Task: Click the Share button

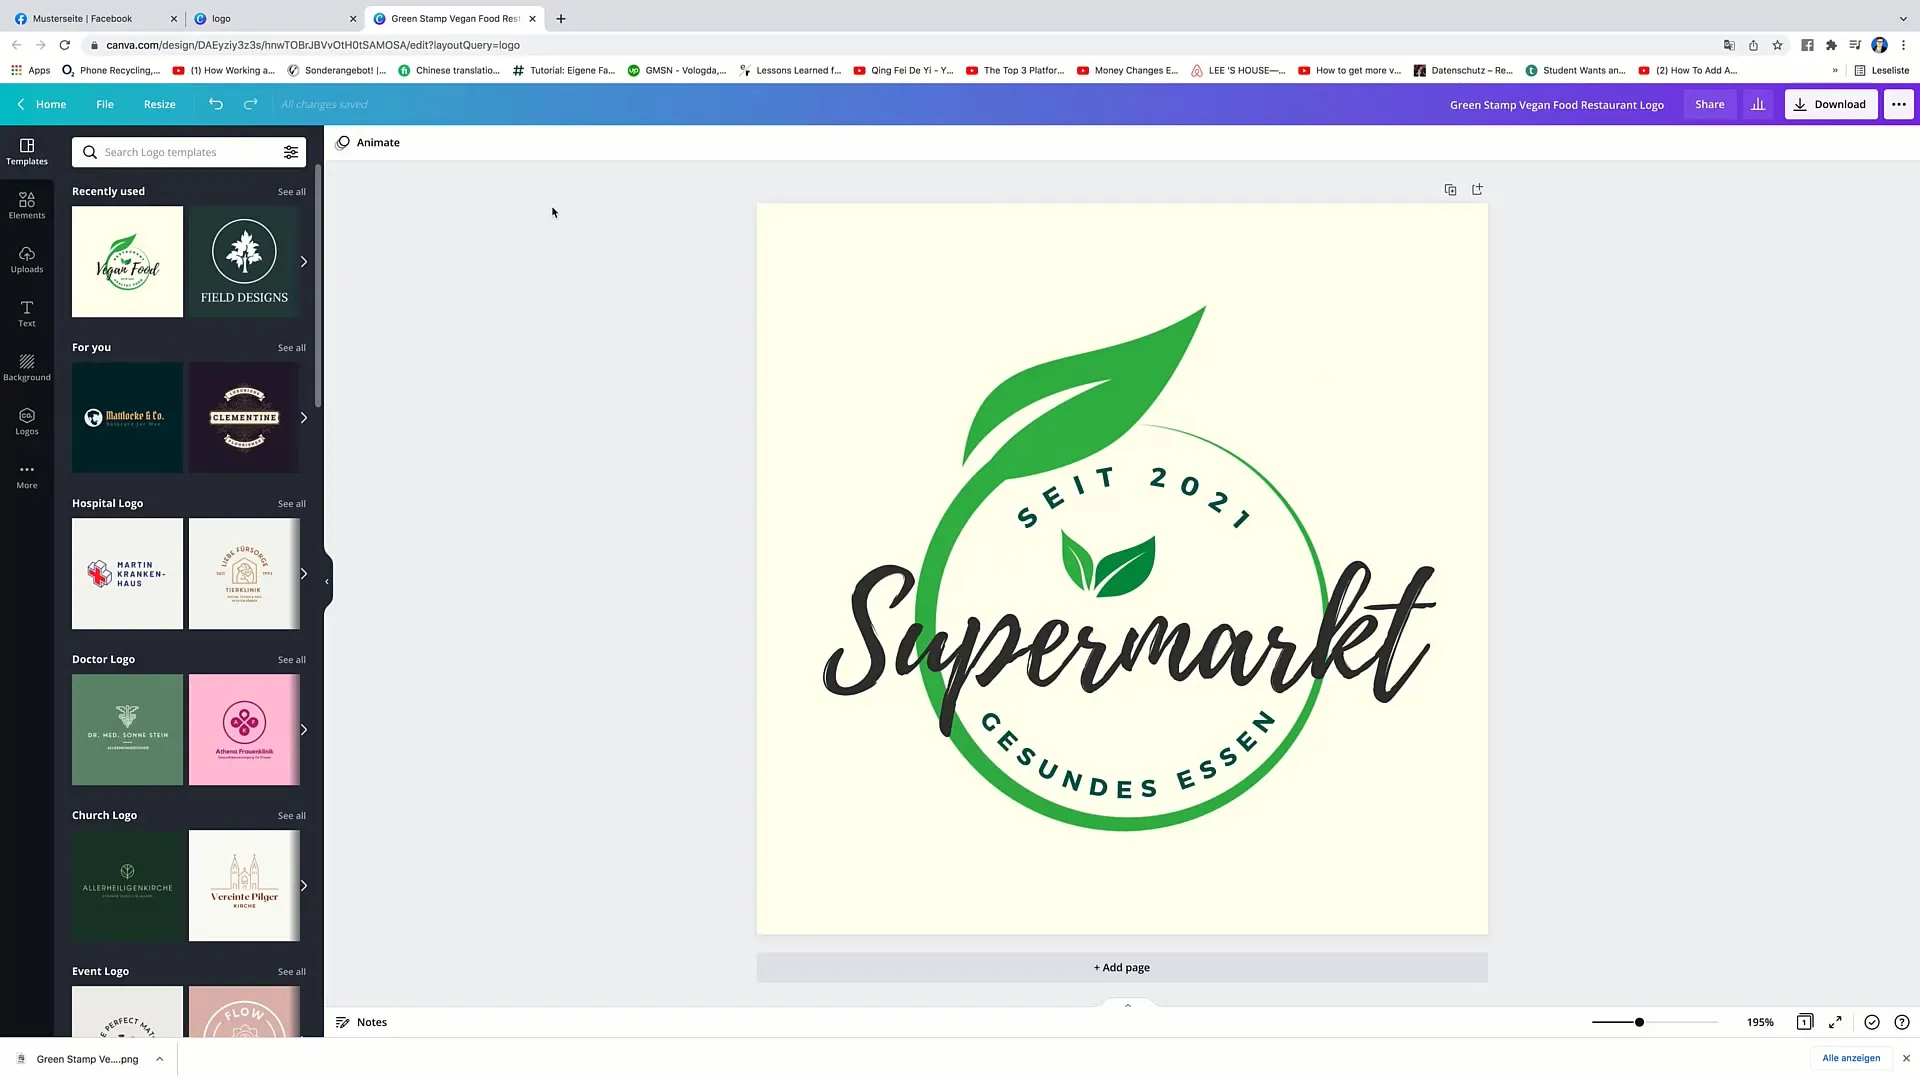Action: [1709, 104]
